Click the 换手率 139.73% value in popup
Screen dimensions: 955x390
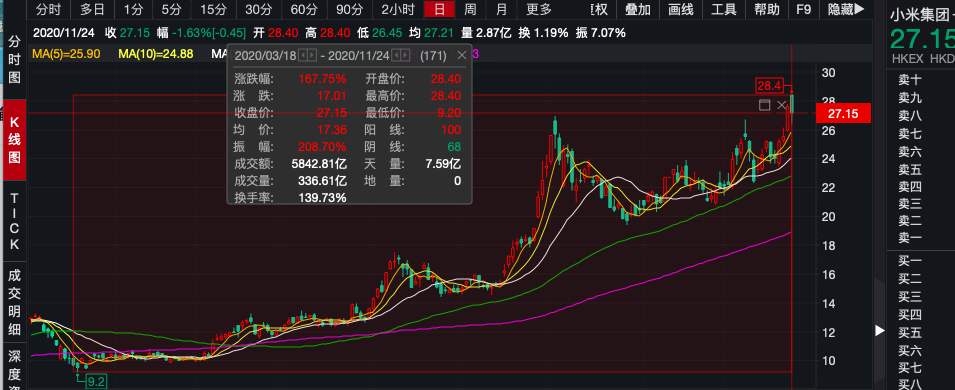[x=322, y=197]
